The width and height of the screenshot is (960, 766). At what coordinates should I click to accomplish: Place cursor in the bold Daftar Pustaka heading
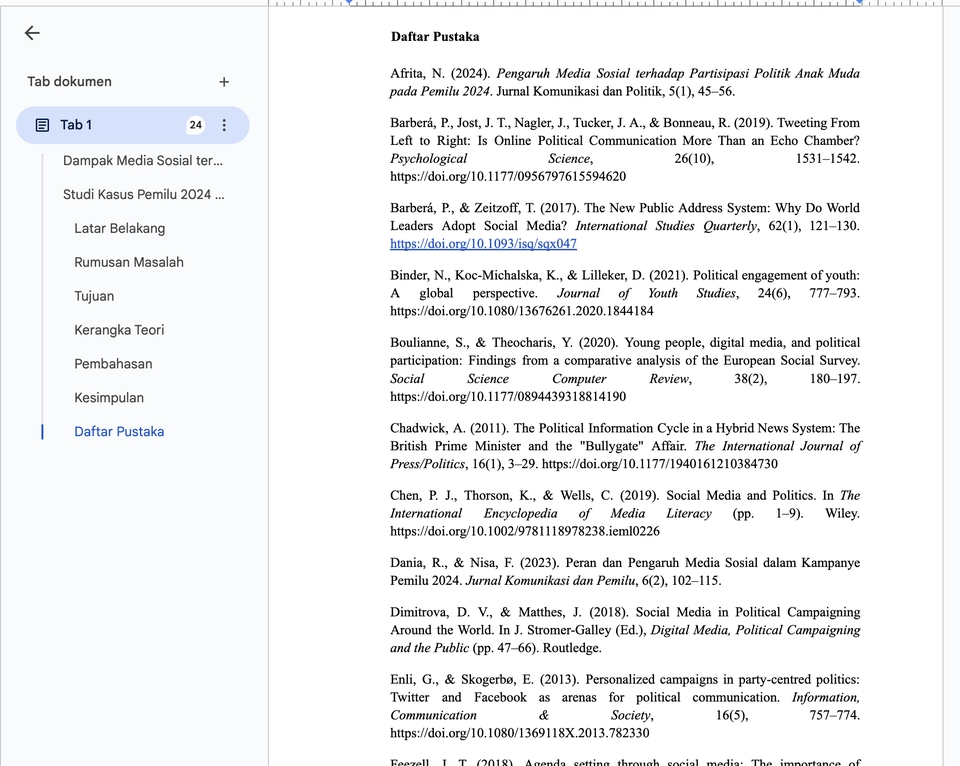434,37
